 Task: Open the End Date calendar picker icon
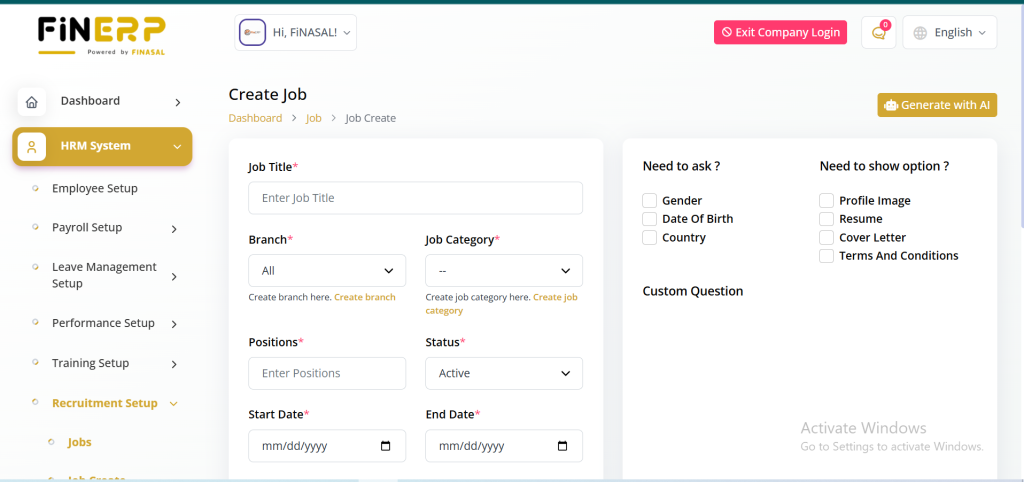(x=563, y=446)
